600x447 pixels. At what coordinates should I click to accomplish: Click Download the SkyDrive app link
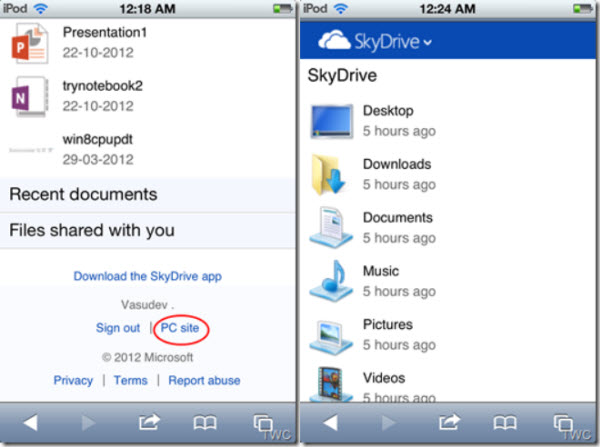click(x=148, y=276)
